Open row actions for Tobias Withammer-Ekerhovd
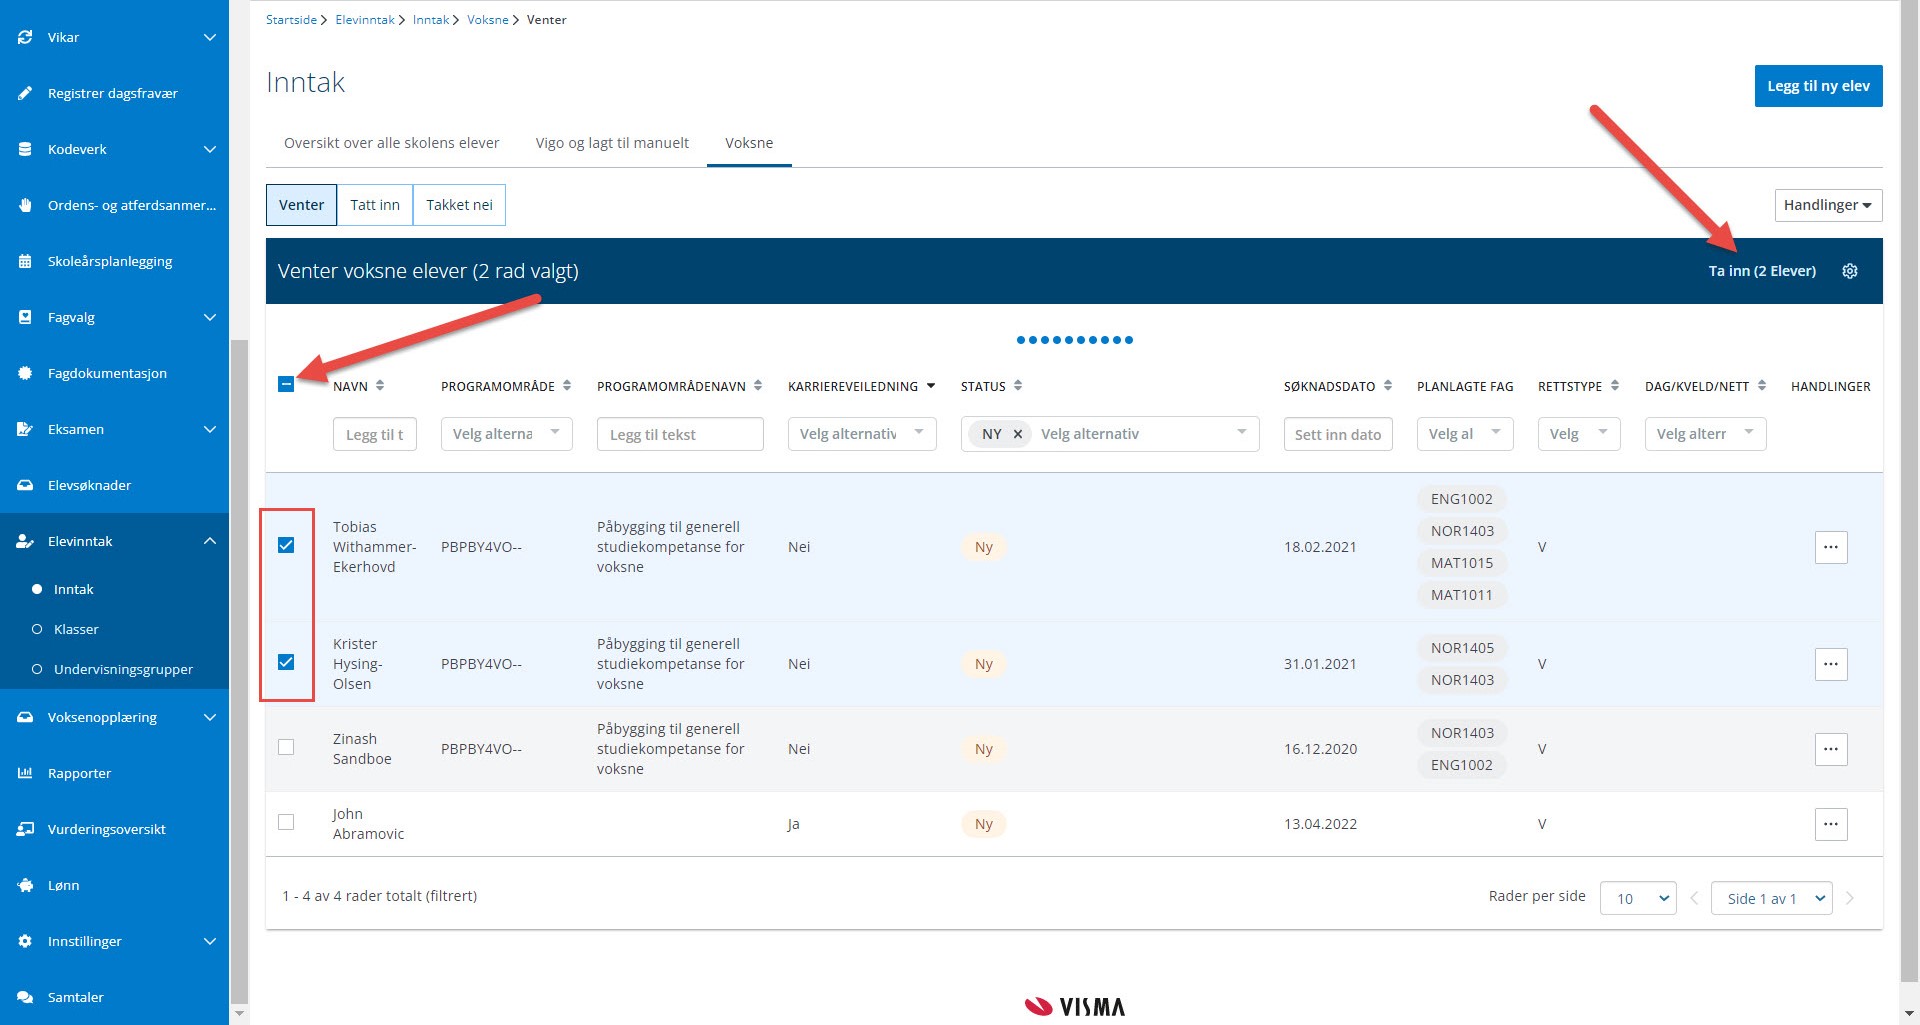The width and height of the screenshot is (1920, 1025). (1831, 547)
